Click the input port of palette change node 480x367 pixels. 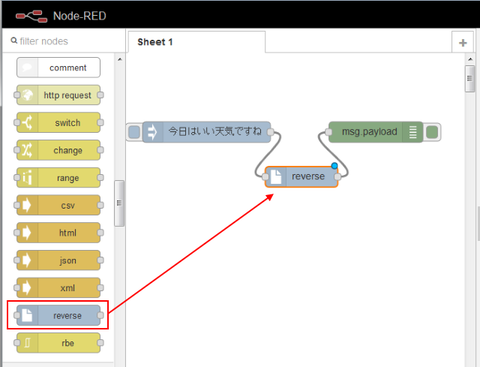[17, 150]
